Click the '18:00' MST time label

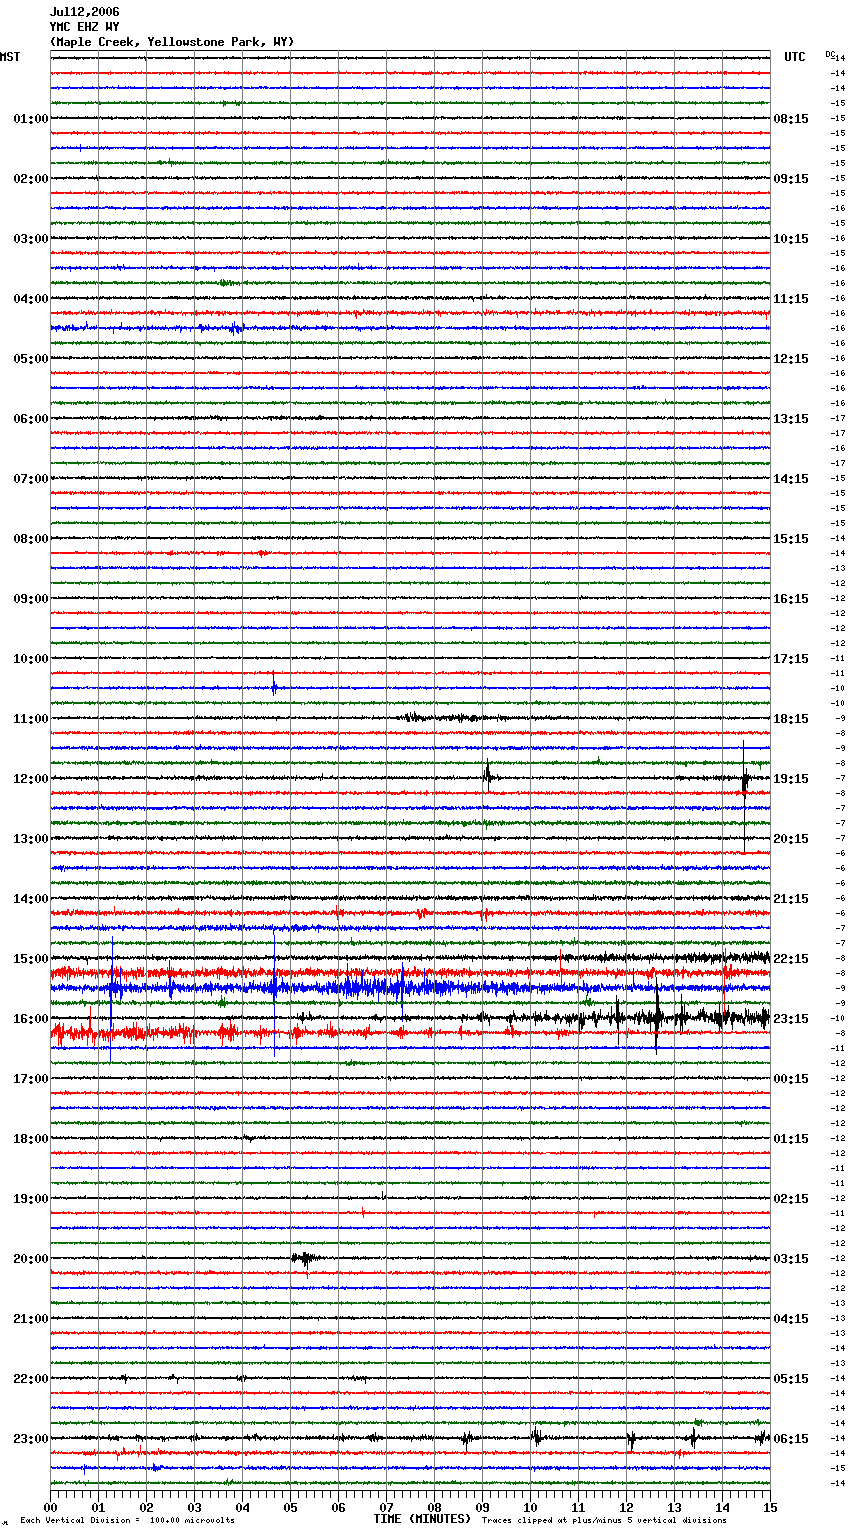click(31, 1139)
